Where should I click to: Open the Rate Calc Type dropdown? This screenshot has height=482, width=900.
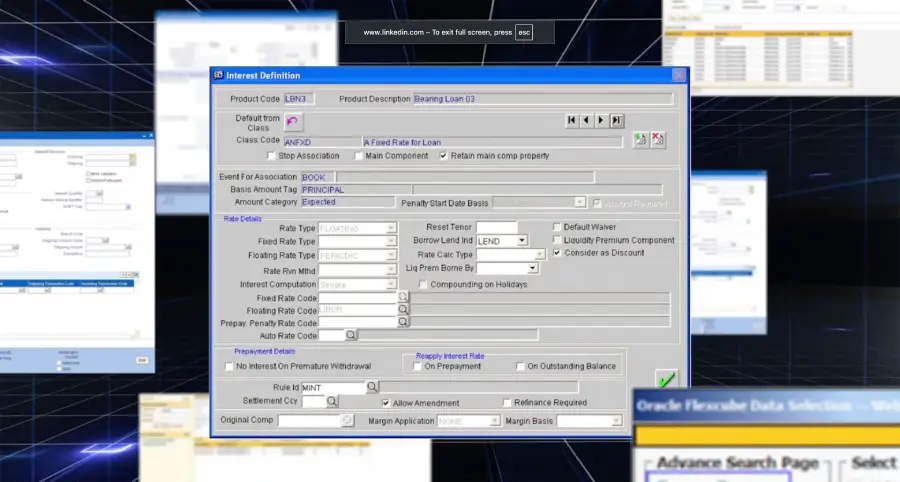(x=539, y=255)
